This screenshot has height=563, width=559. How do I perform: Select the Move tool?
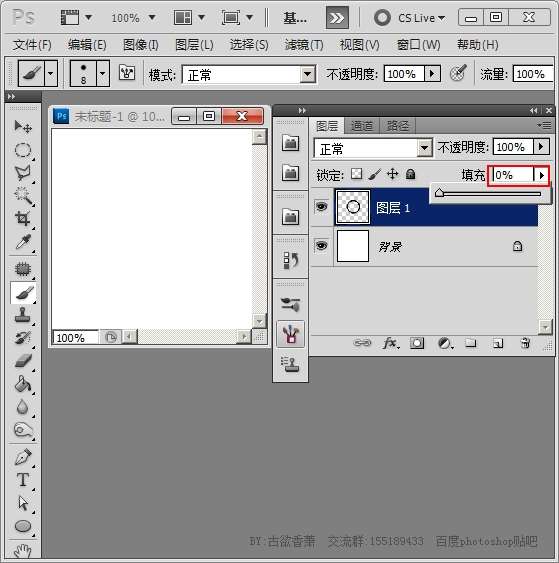pyautogui.click(x=23, y=126)
